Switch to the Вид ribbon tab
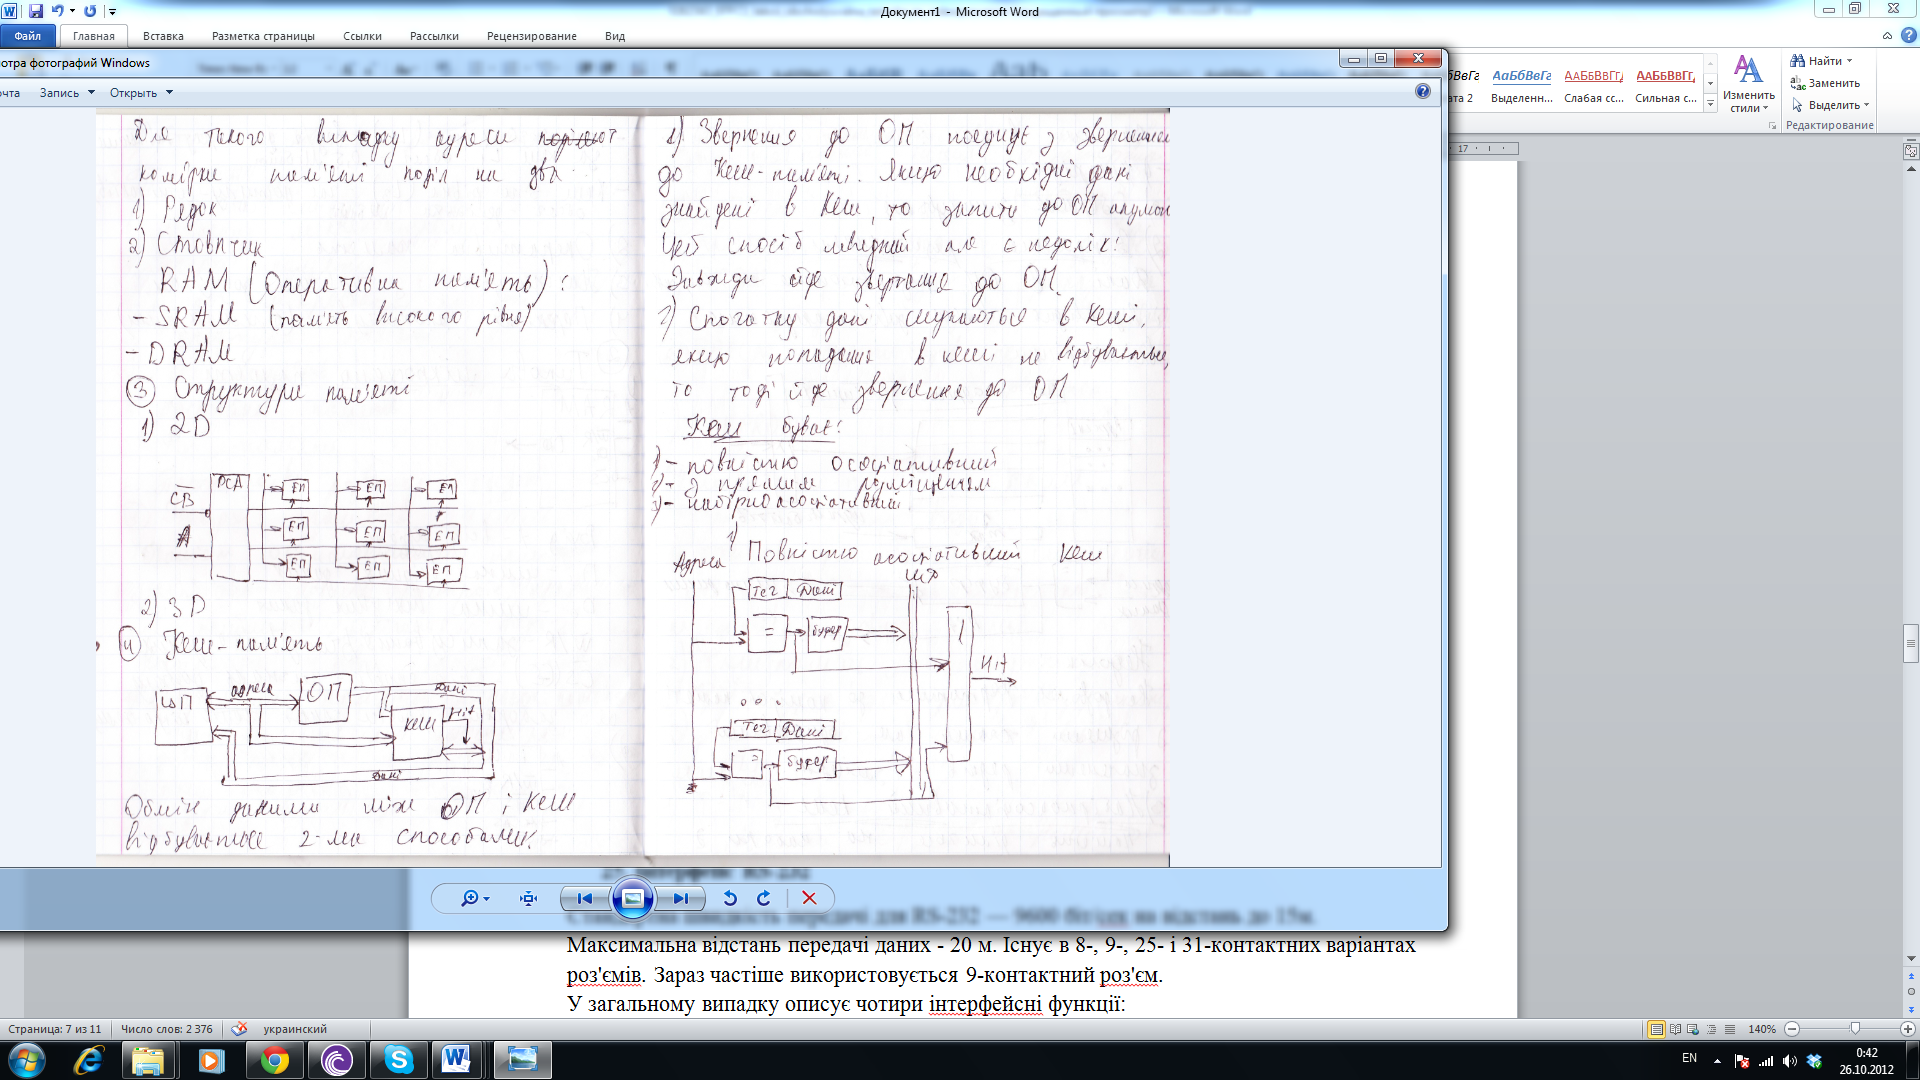This screenshot has width=1920, height=1080. 615,36
